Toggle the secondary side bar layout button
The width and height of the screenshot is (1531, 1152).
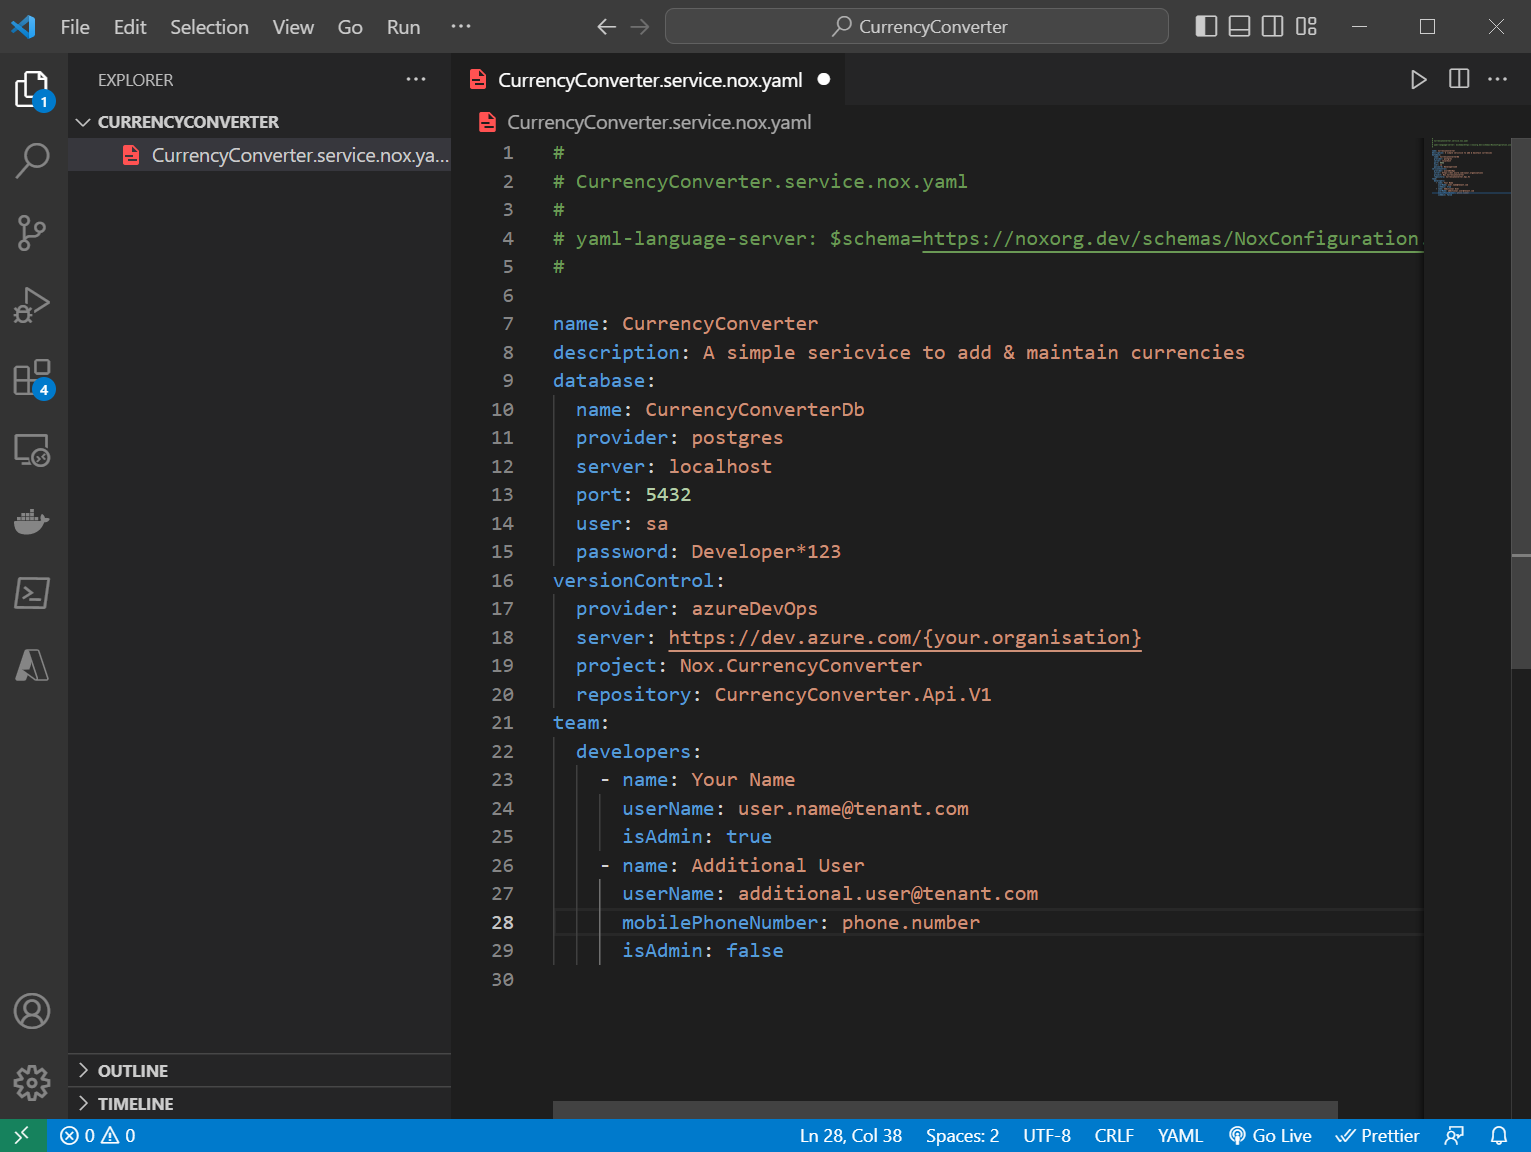(1272, 27)
